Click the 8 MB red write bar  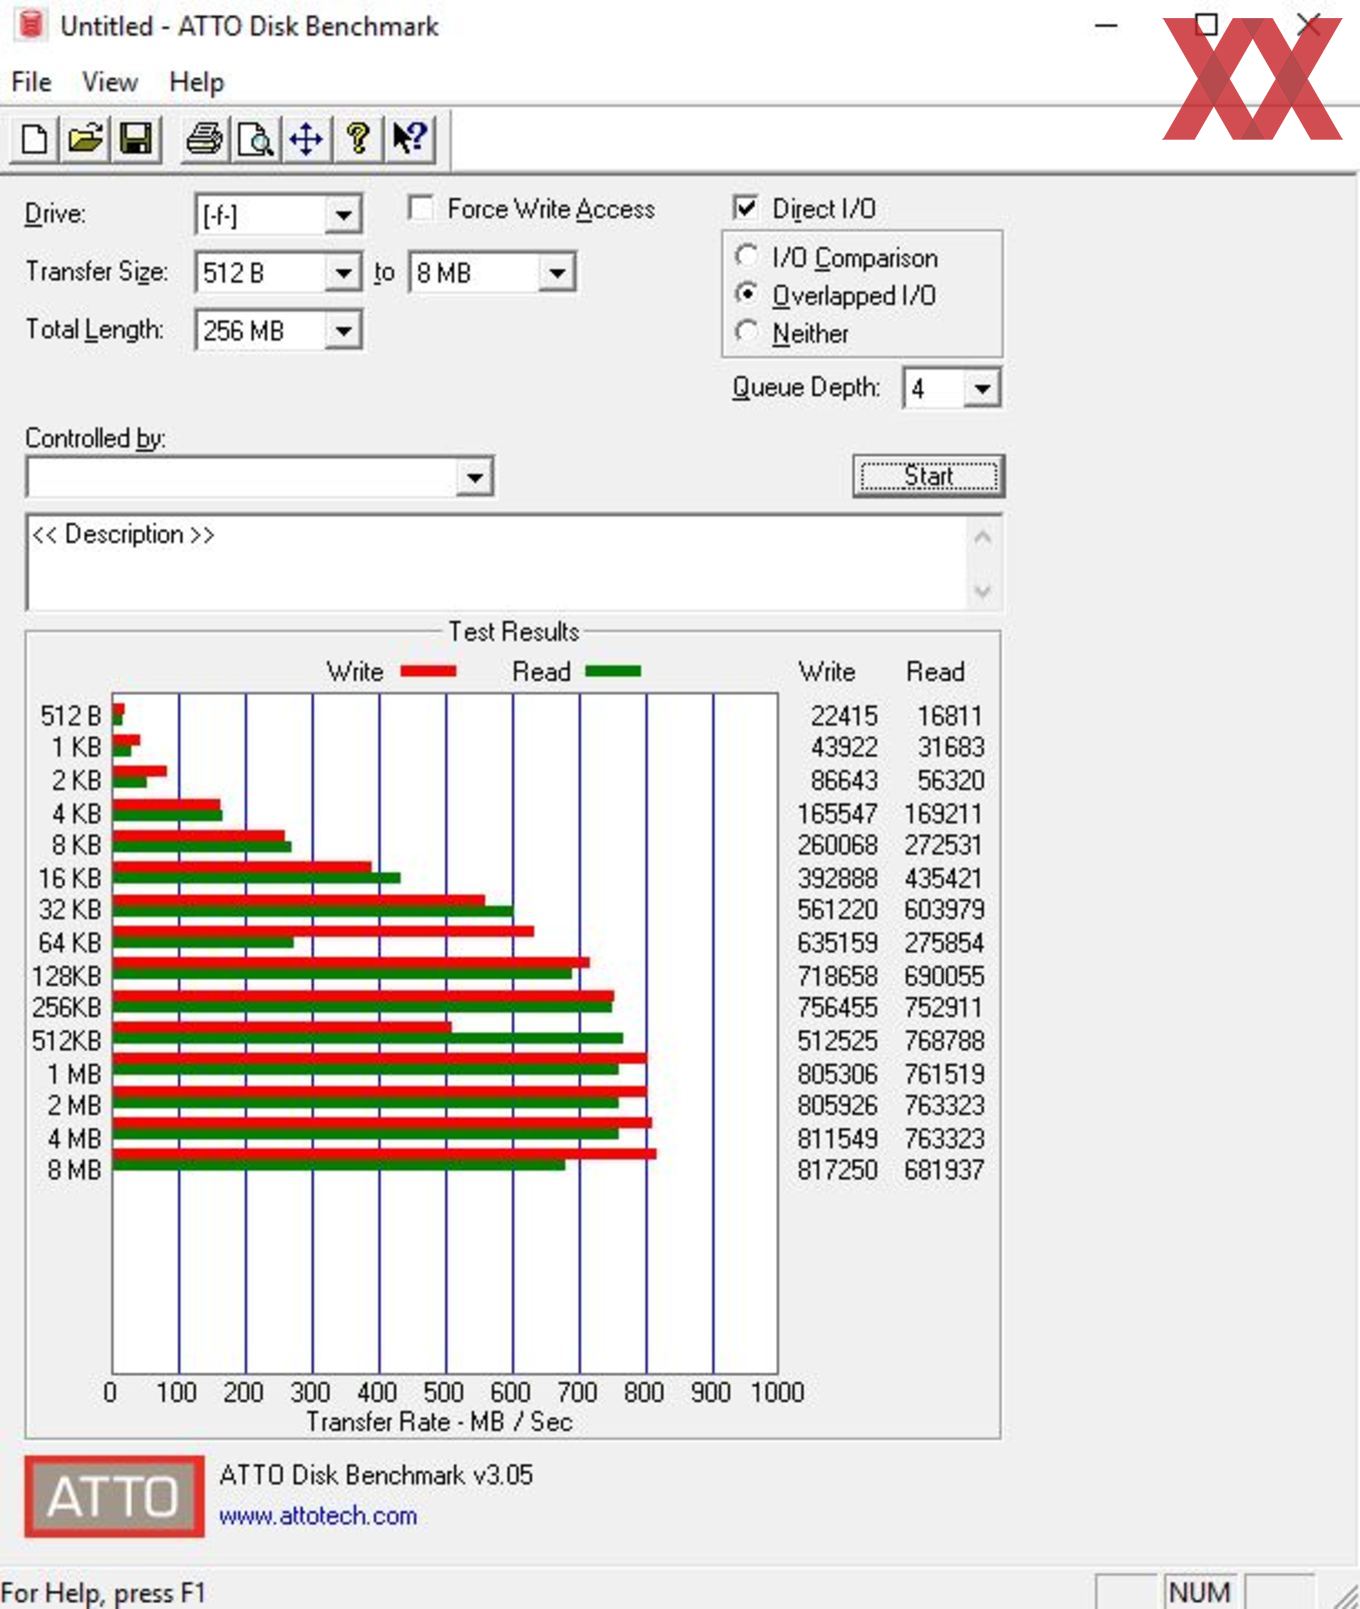click(384, 1153)
